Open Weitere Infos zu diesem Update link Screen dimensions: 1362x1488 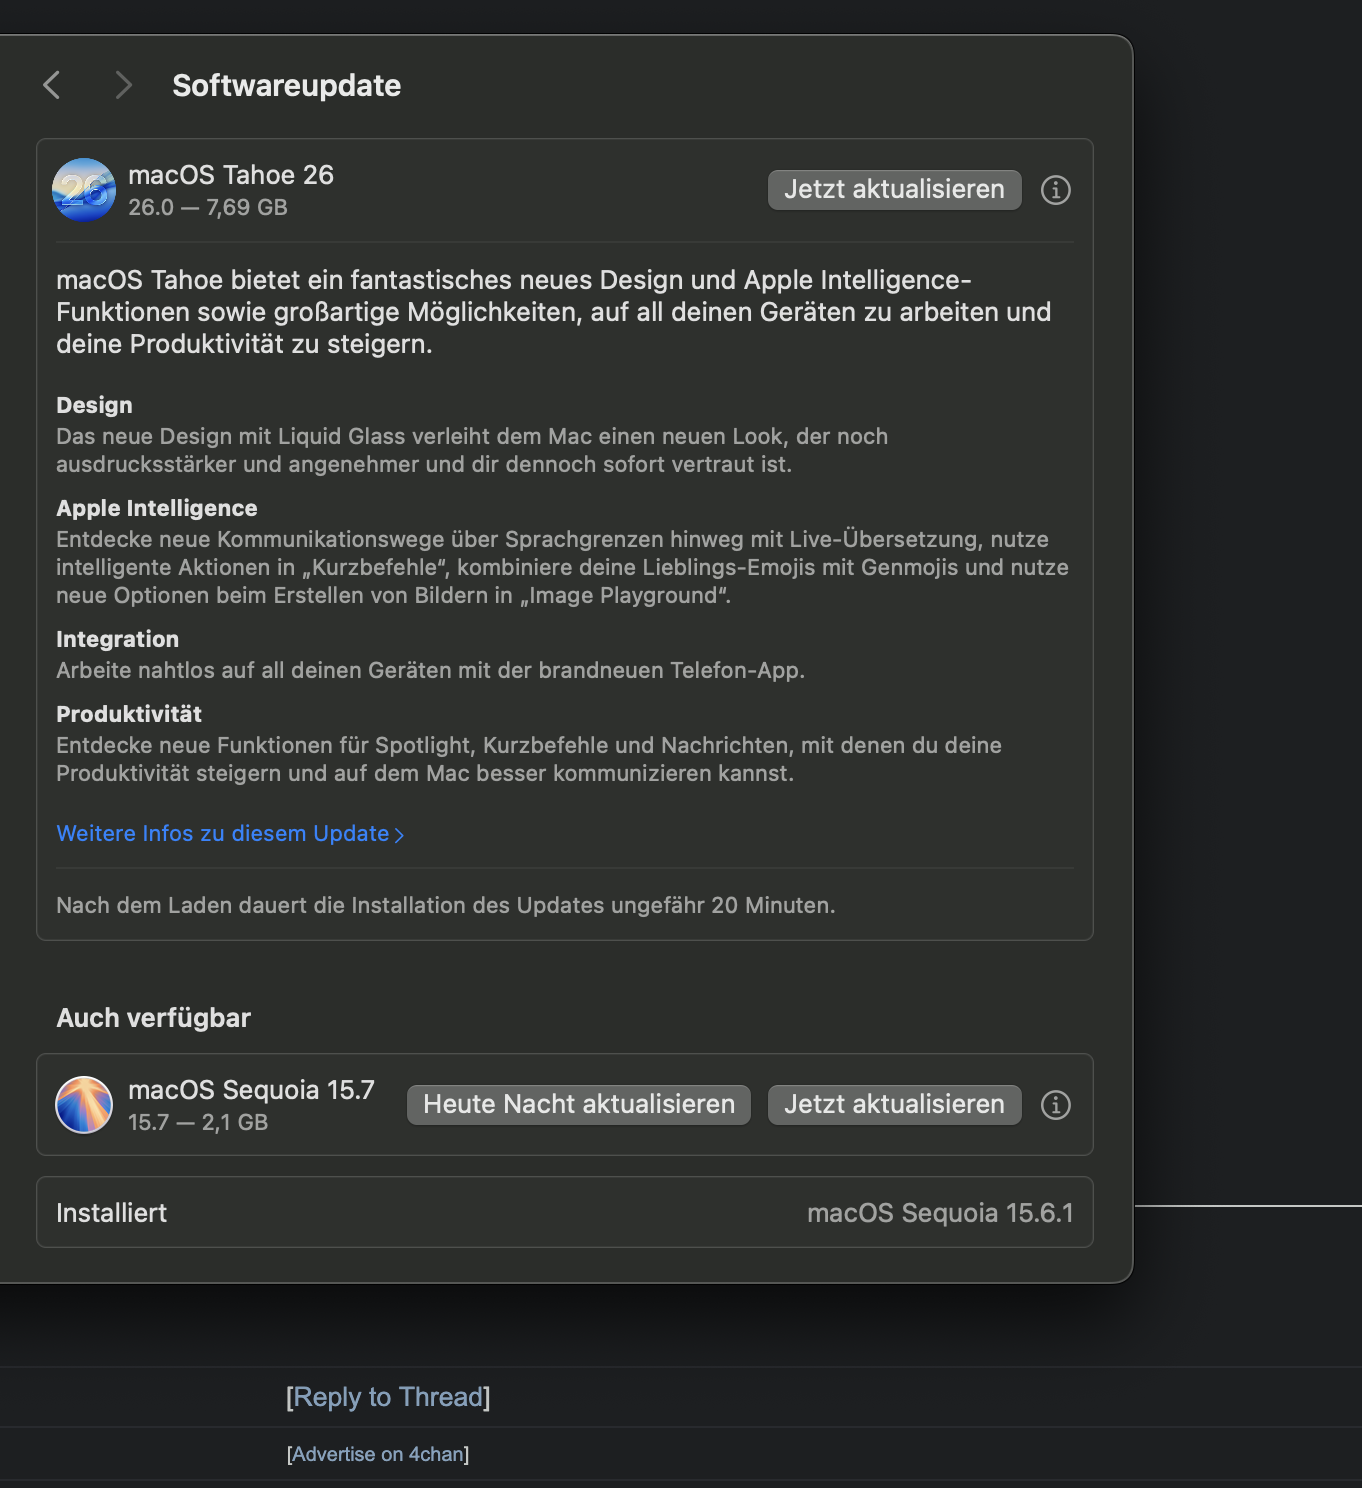coord(230,834)
